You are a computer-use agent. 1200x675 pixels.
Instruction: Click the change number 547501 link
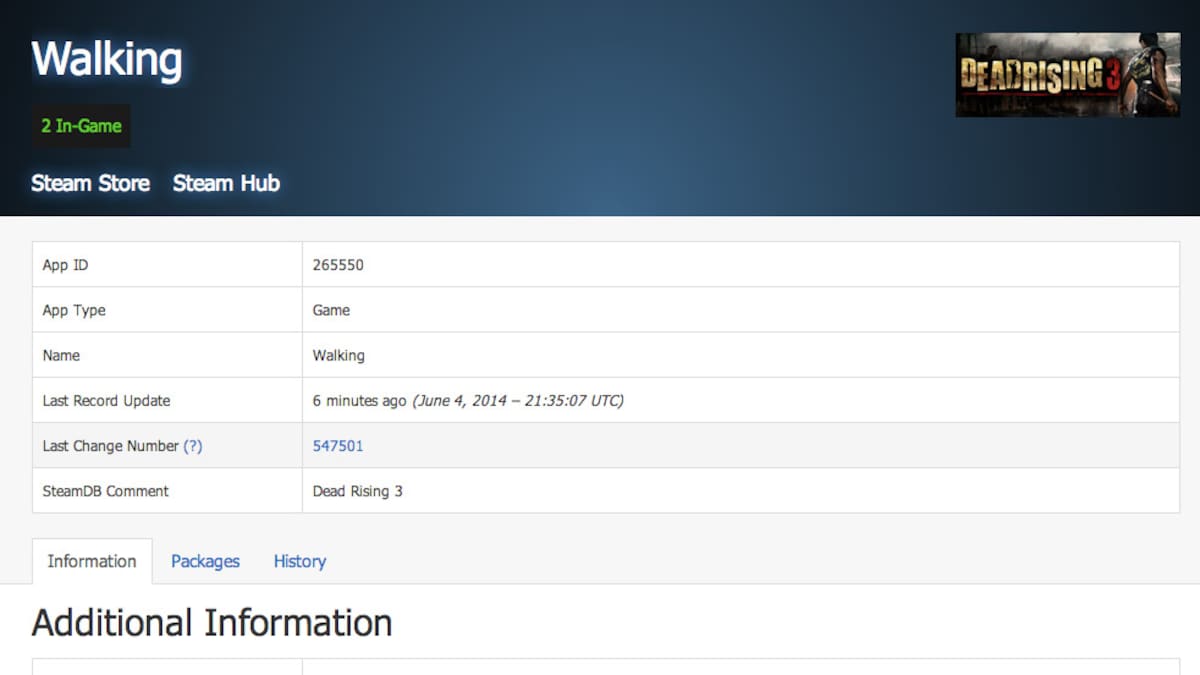pos(338,446)
